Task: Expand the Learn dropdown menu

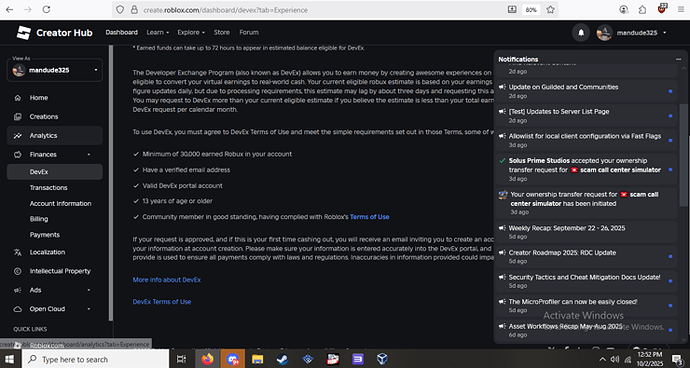Action: click(158, 33)
